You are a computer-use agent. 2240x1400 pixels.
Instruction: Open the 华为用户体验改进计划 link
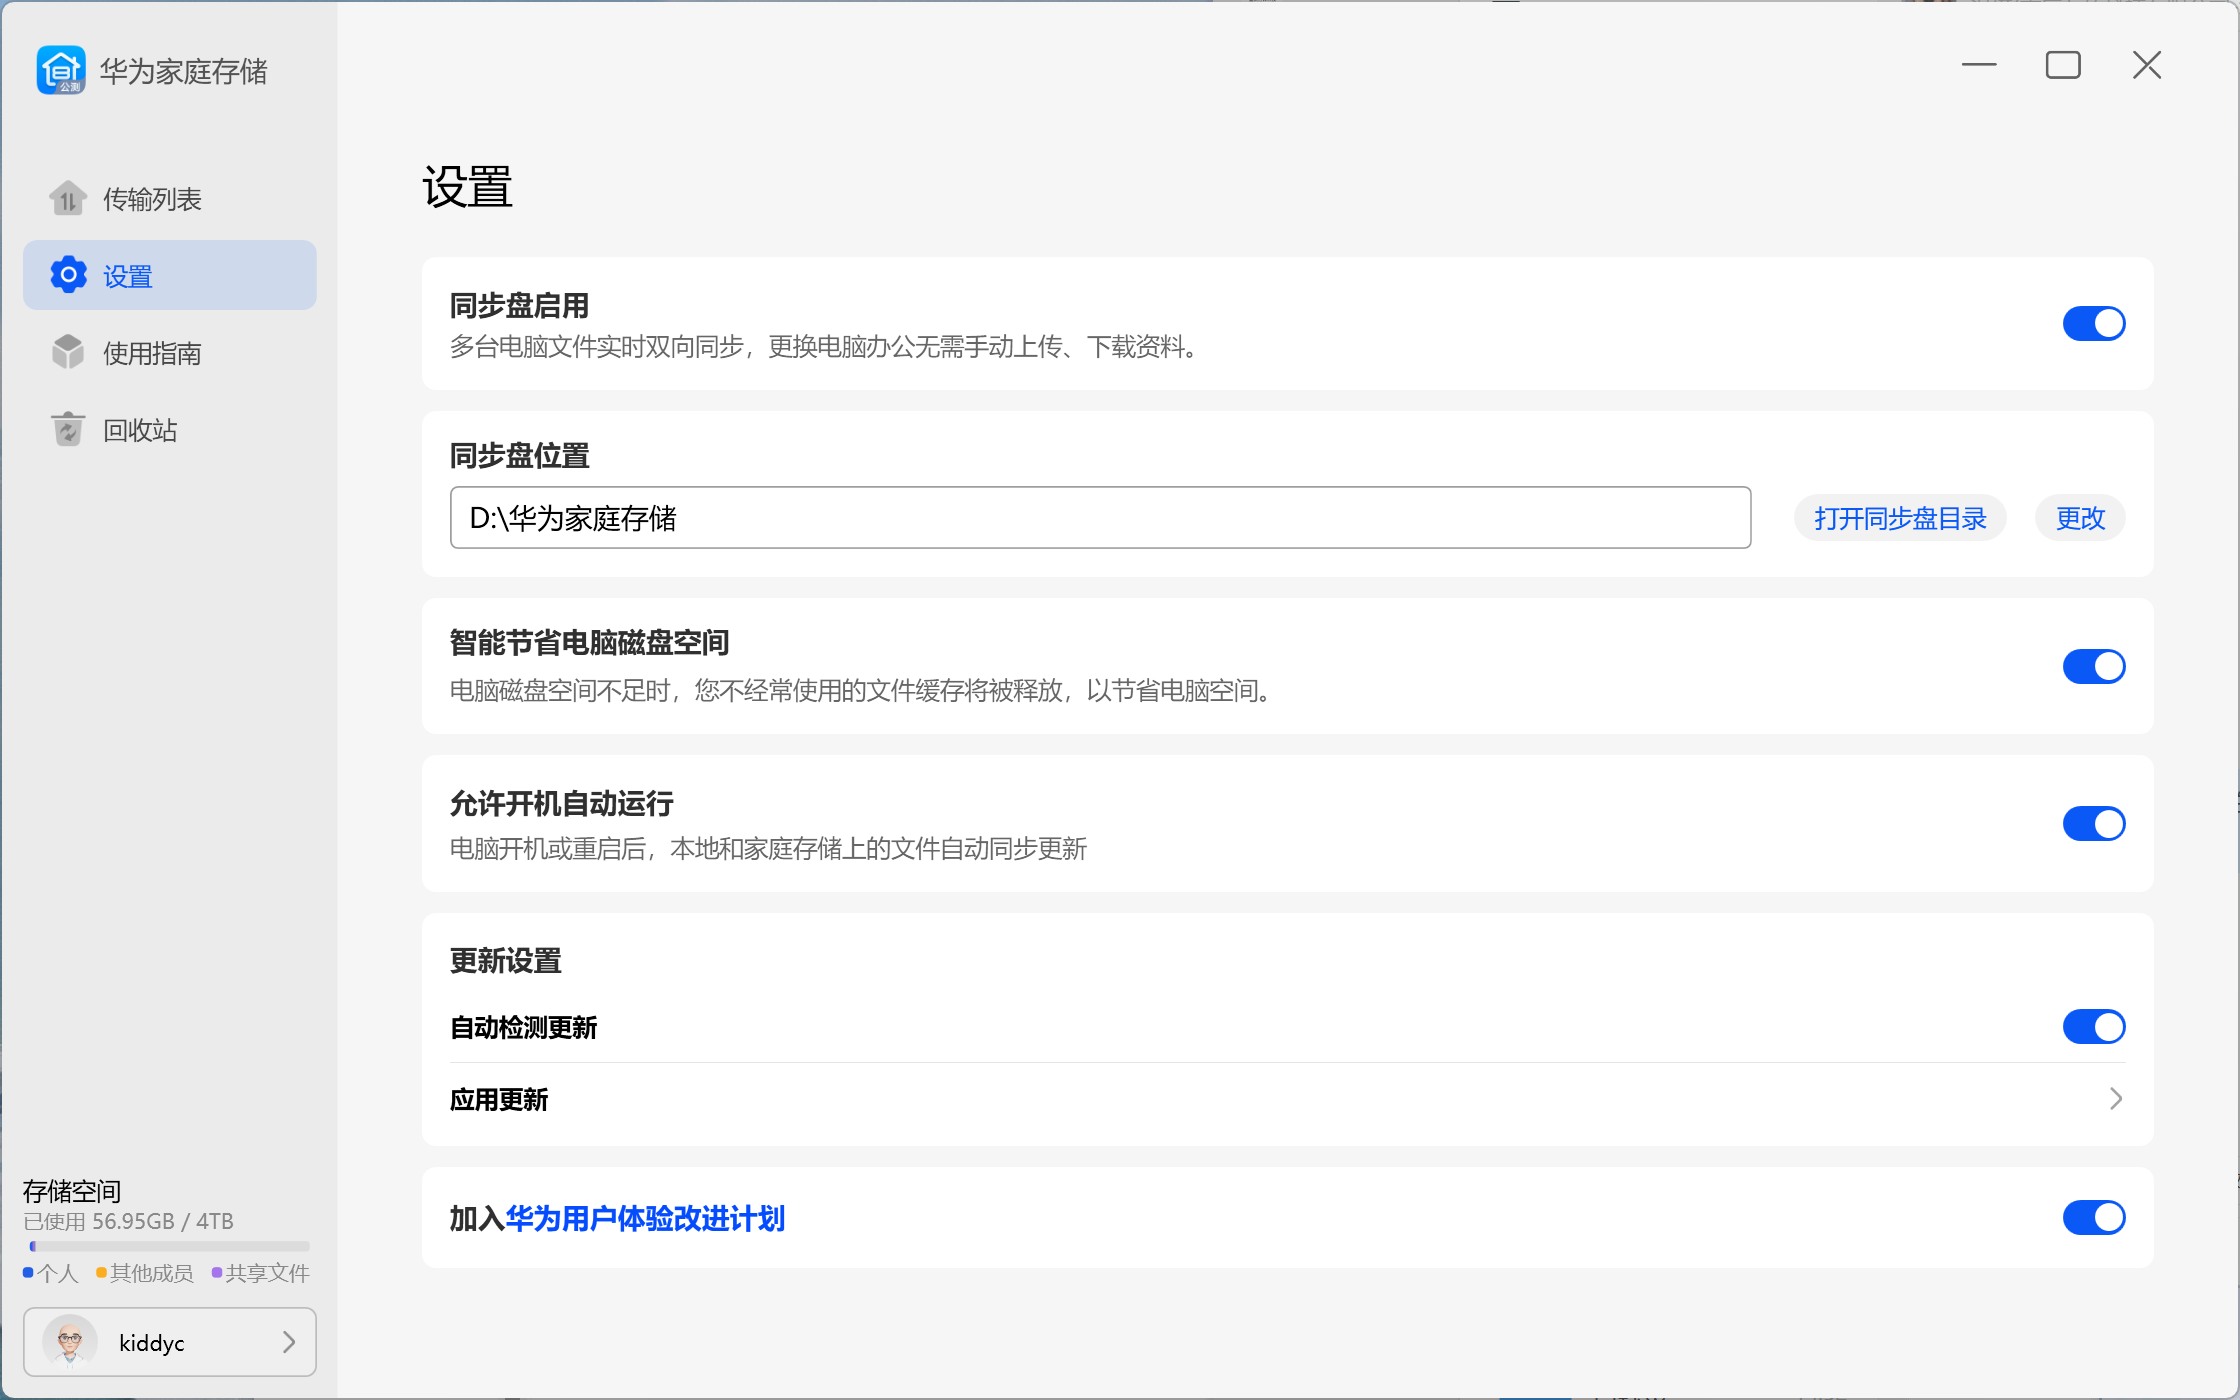point(645,1218)
